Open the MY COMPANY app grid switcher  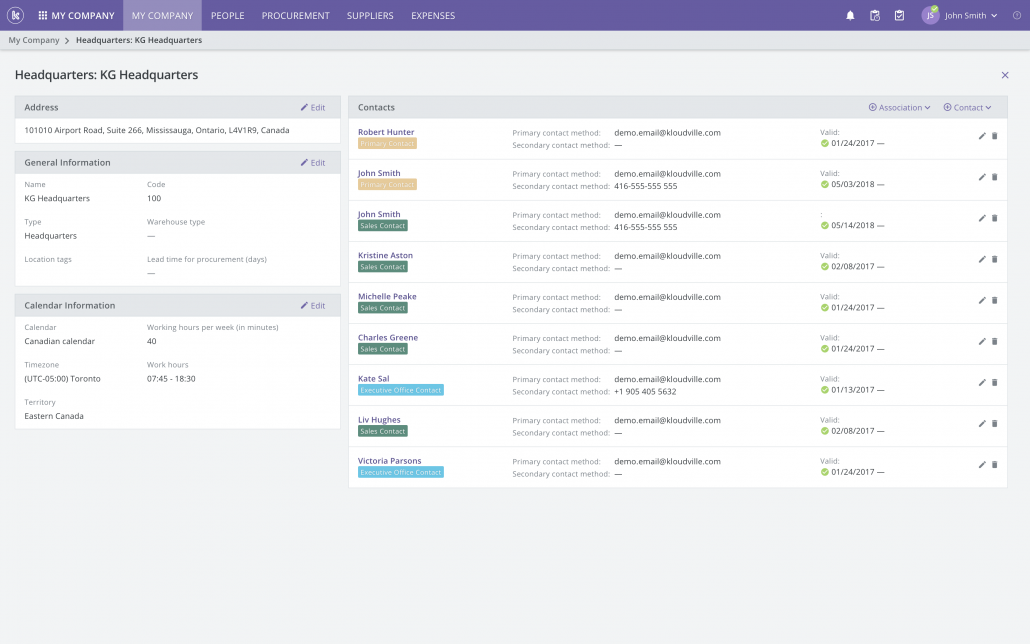click(76, 15)
